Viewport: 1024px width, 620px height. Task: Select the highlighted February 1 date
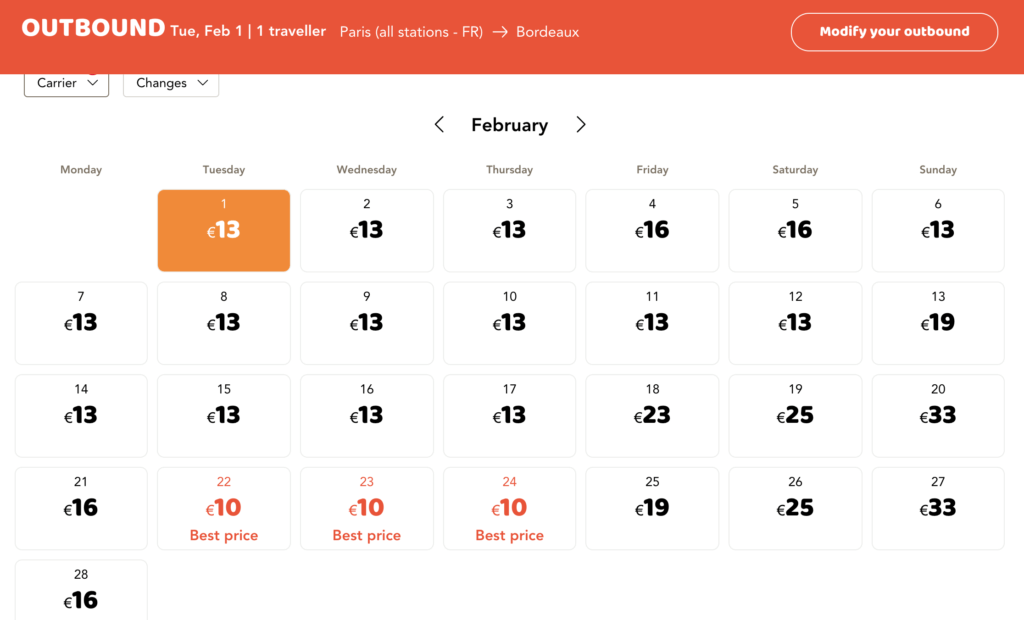coord(224,230)
